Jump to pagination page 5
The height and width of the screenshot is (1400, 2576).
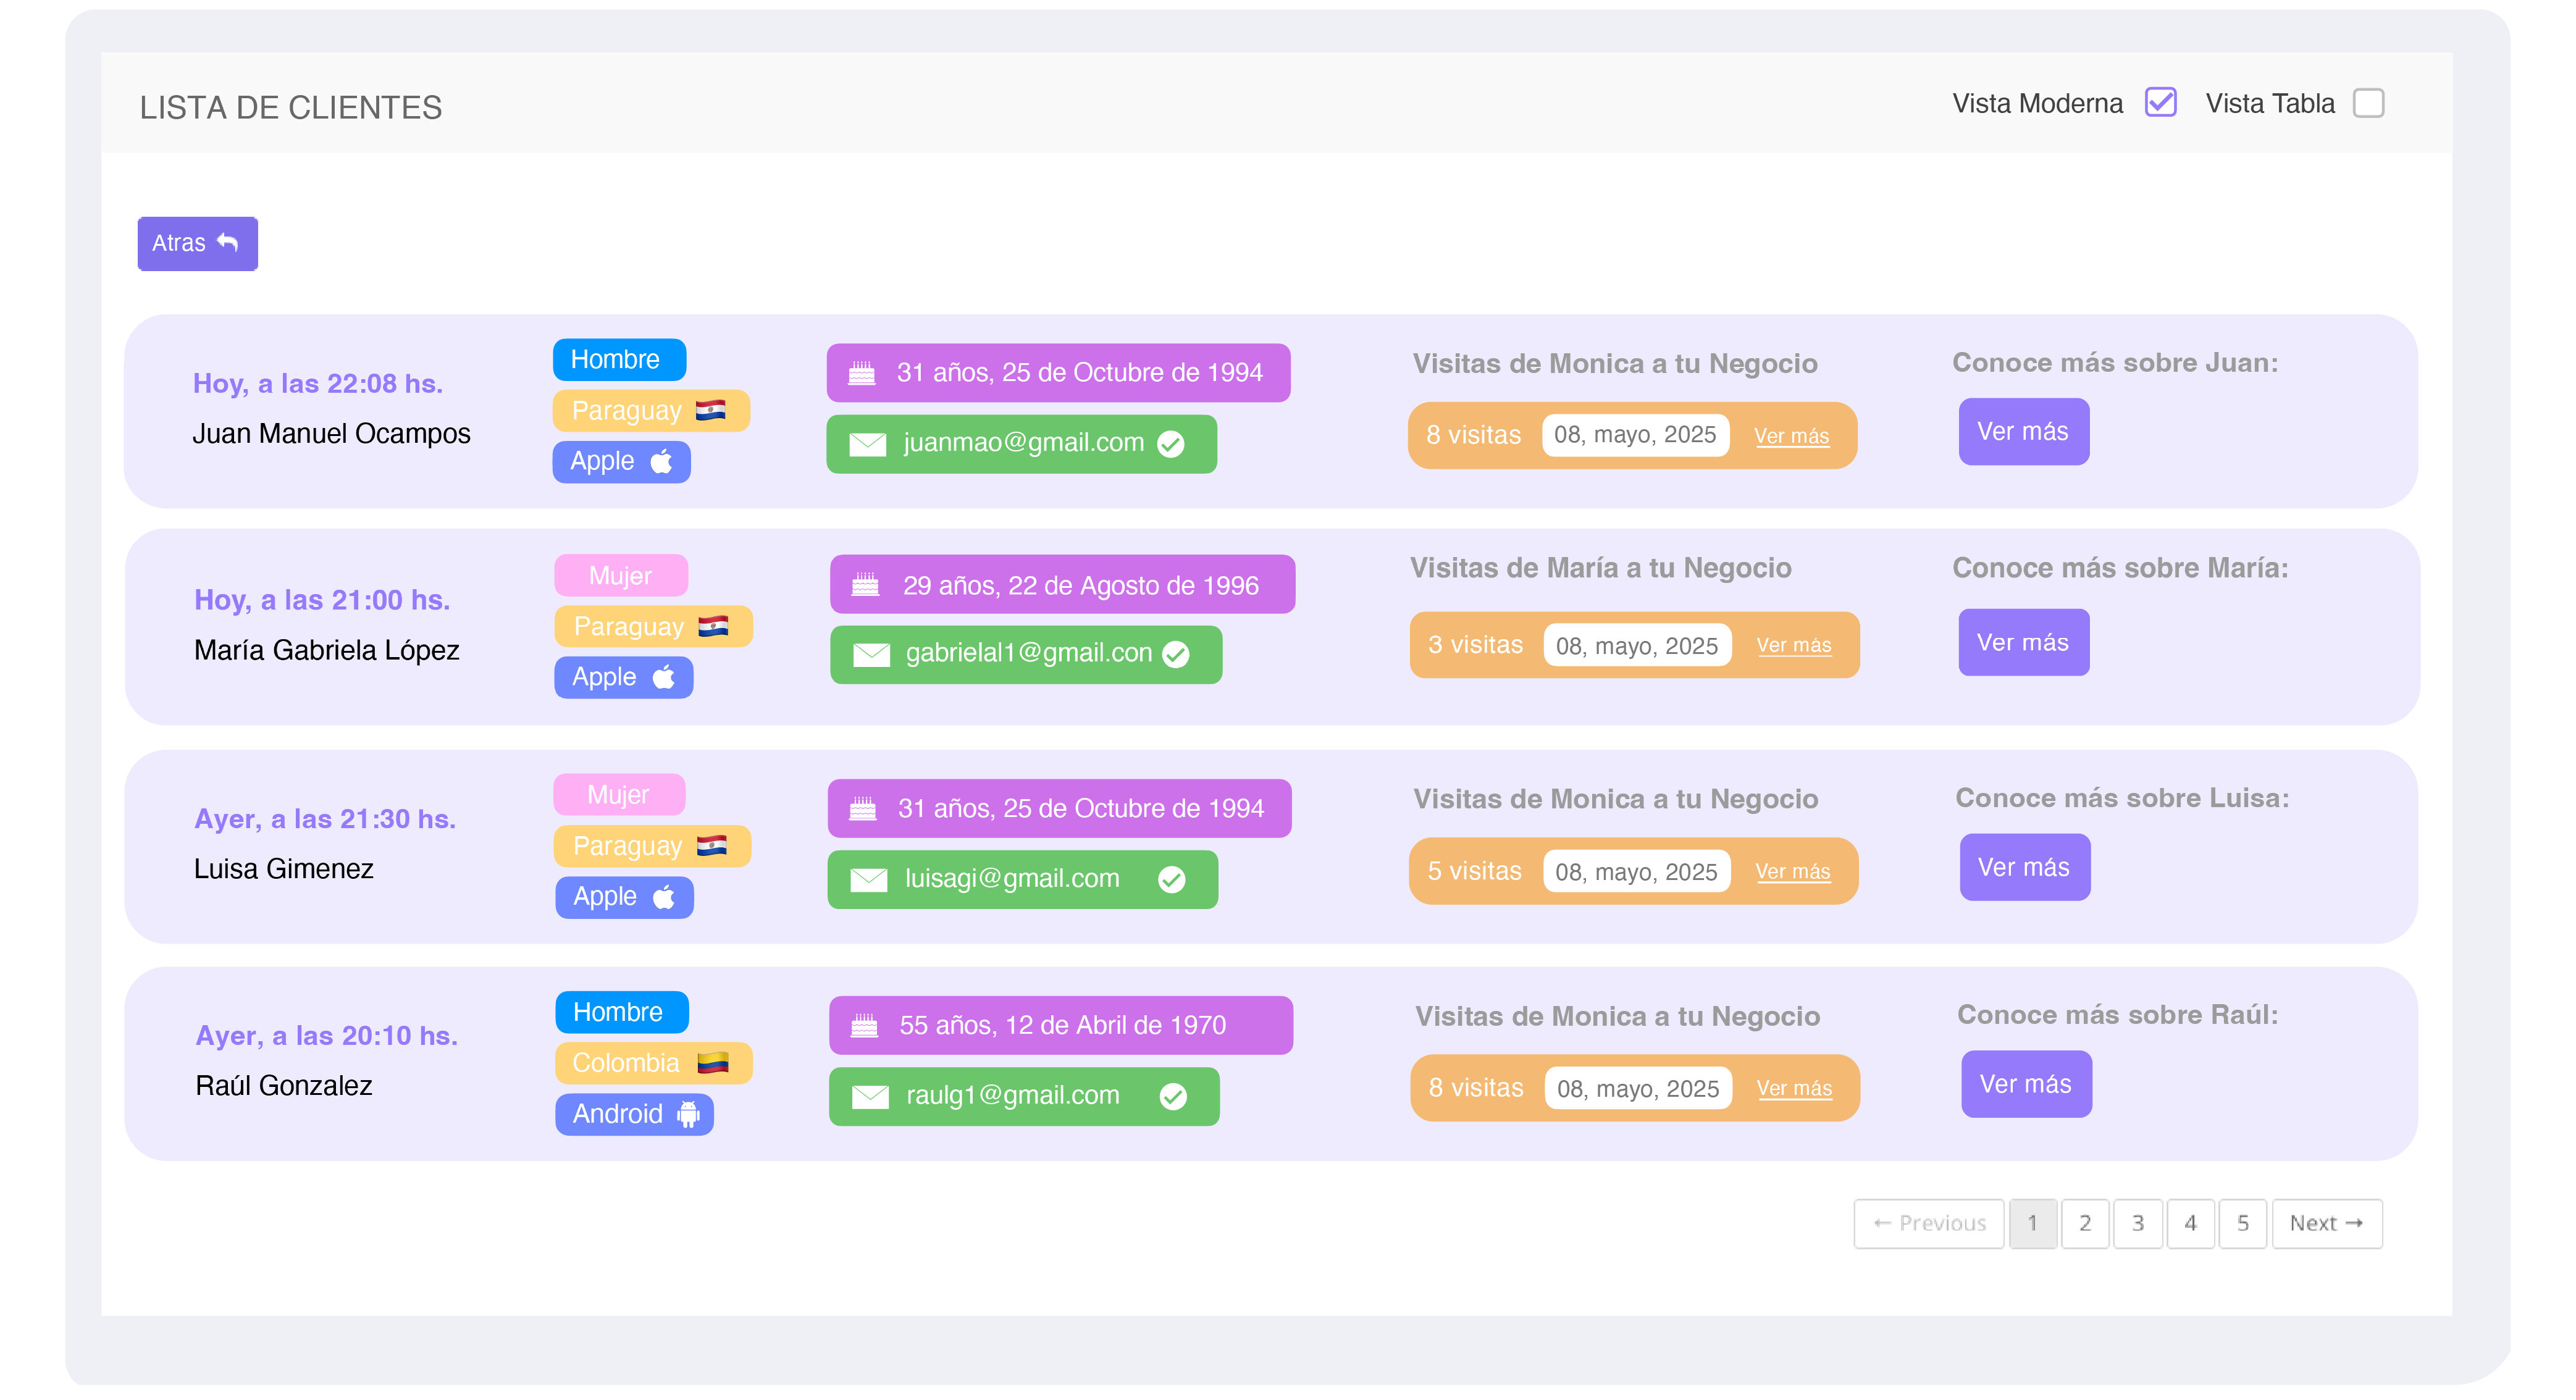(x=2242, y=1223)
